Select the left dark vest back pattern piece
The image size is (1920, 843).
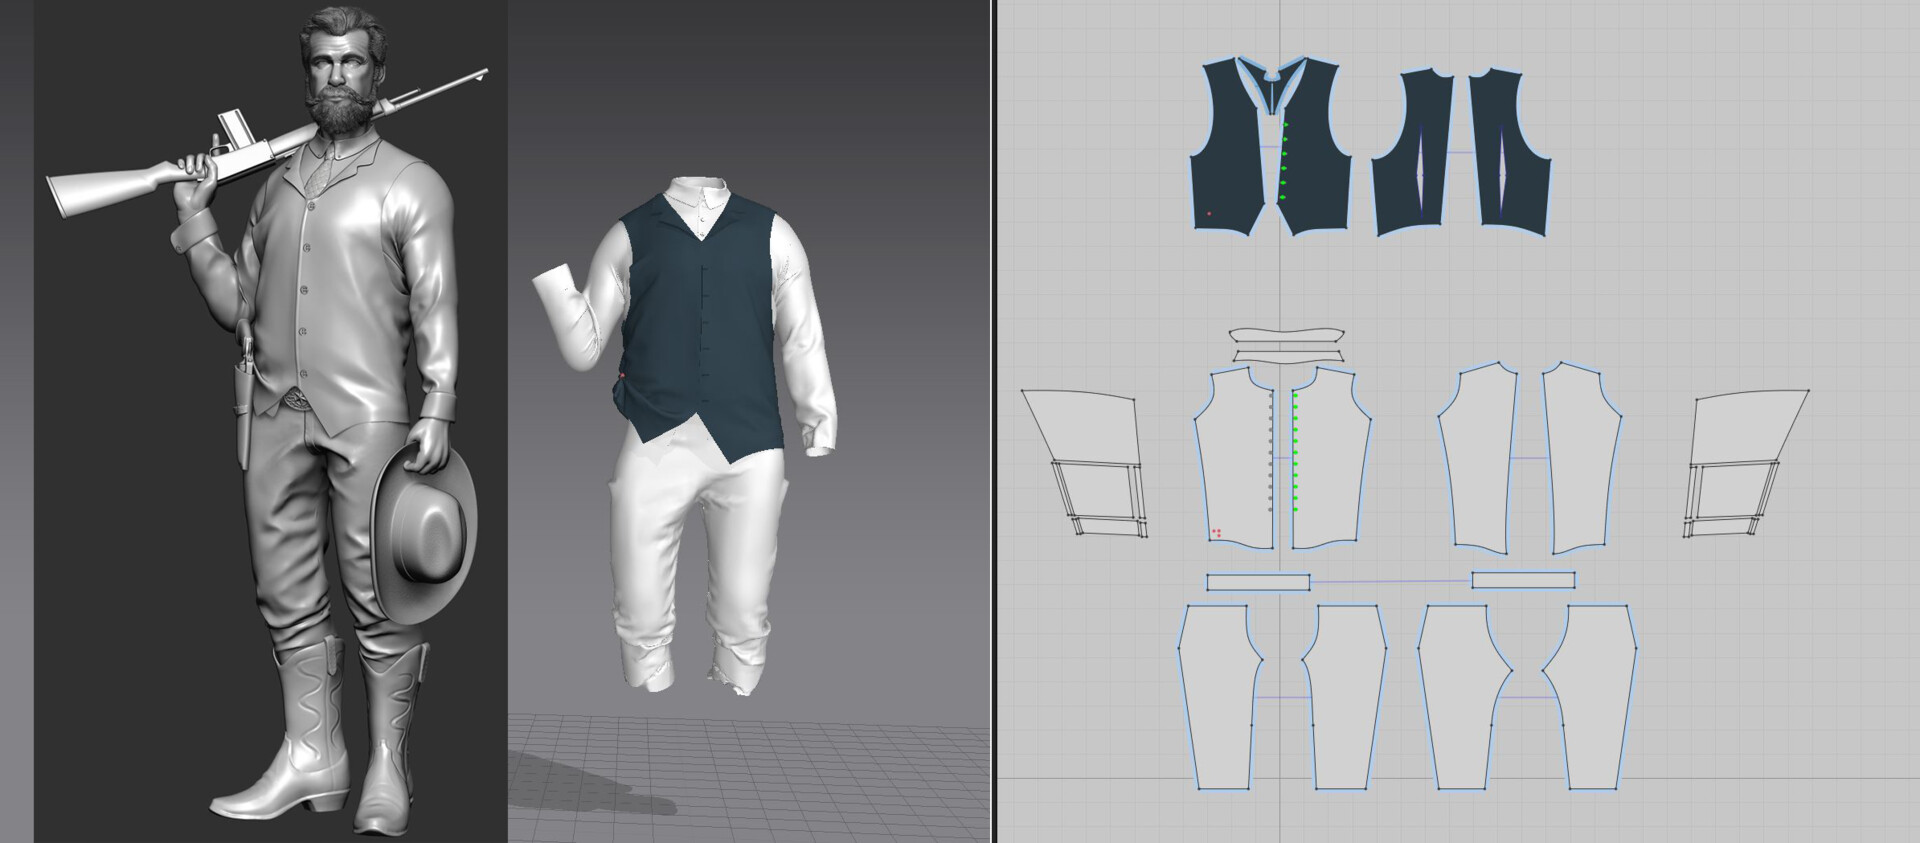point(1412,155)
